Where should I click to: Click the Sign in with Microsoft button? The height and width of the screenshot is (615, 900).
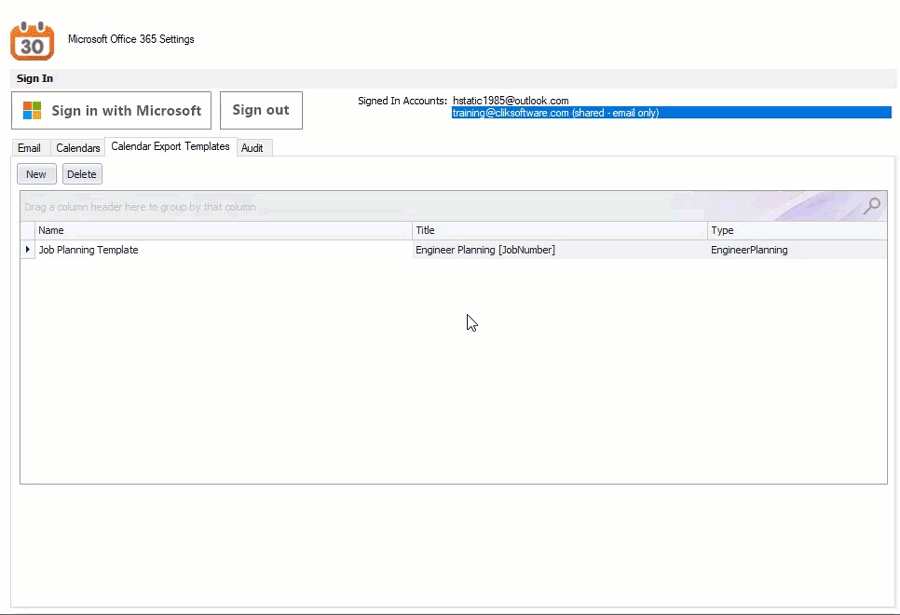pos(111,110)
